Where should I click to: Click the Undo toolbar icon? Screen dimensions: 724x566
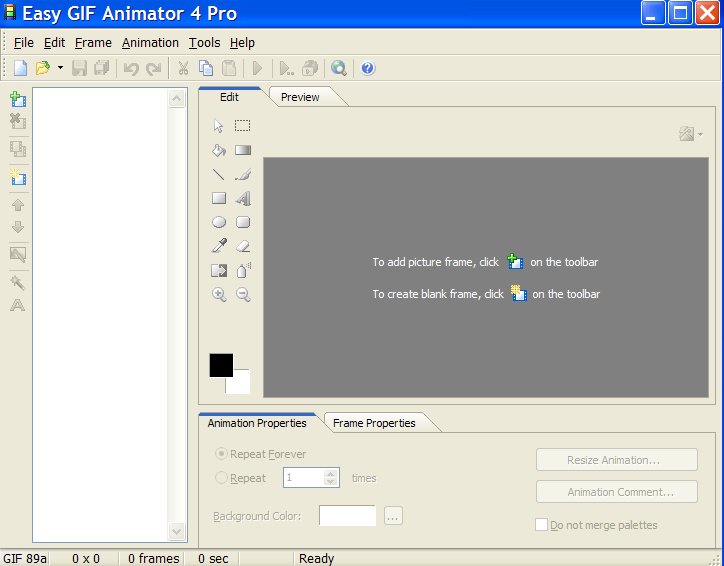[x=131, y=68]
